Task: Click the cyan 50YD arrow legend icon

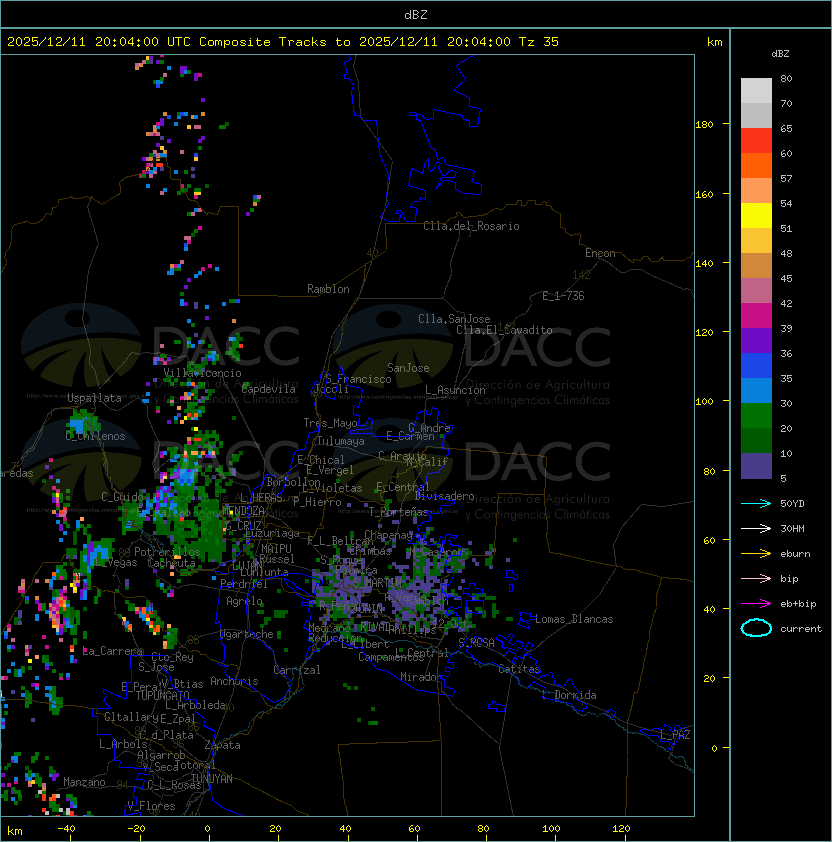Action: (756, 503)
